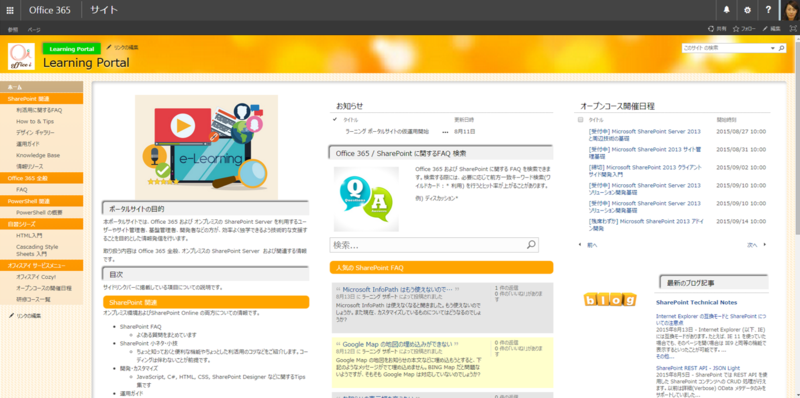Click the 編集 (edit) pencil in the ribbon
The image size is (800, 398).
click(x=772, y=29)
